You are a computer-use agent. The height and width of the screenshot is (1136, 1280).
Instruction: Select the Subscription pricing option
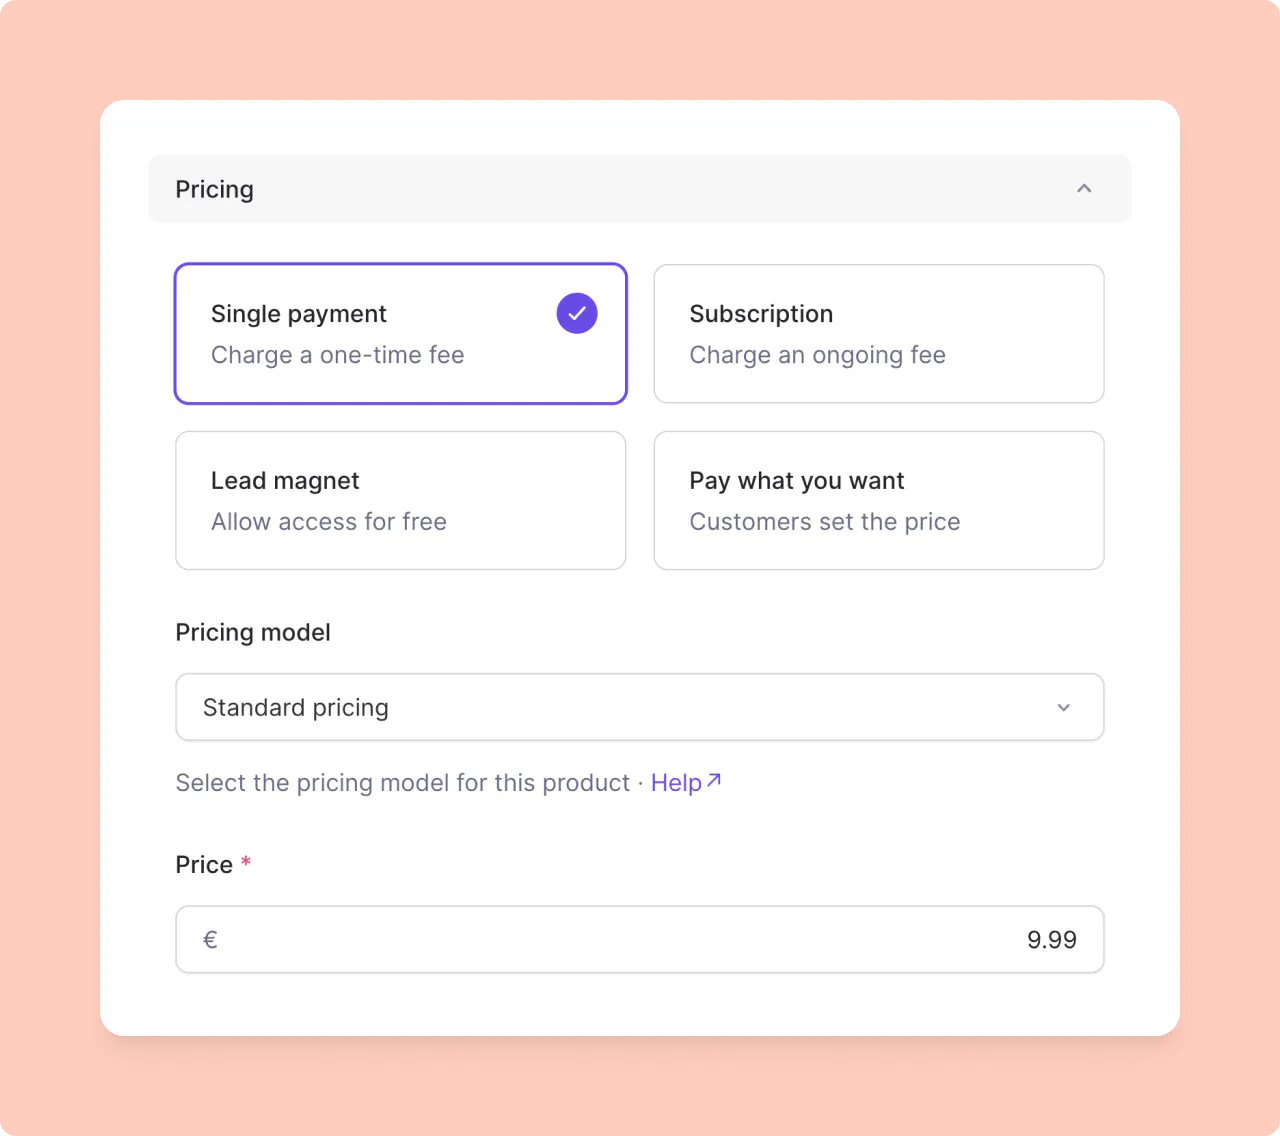(878, 333)
